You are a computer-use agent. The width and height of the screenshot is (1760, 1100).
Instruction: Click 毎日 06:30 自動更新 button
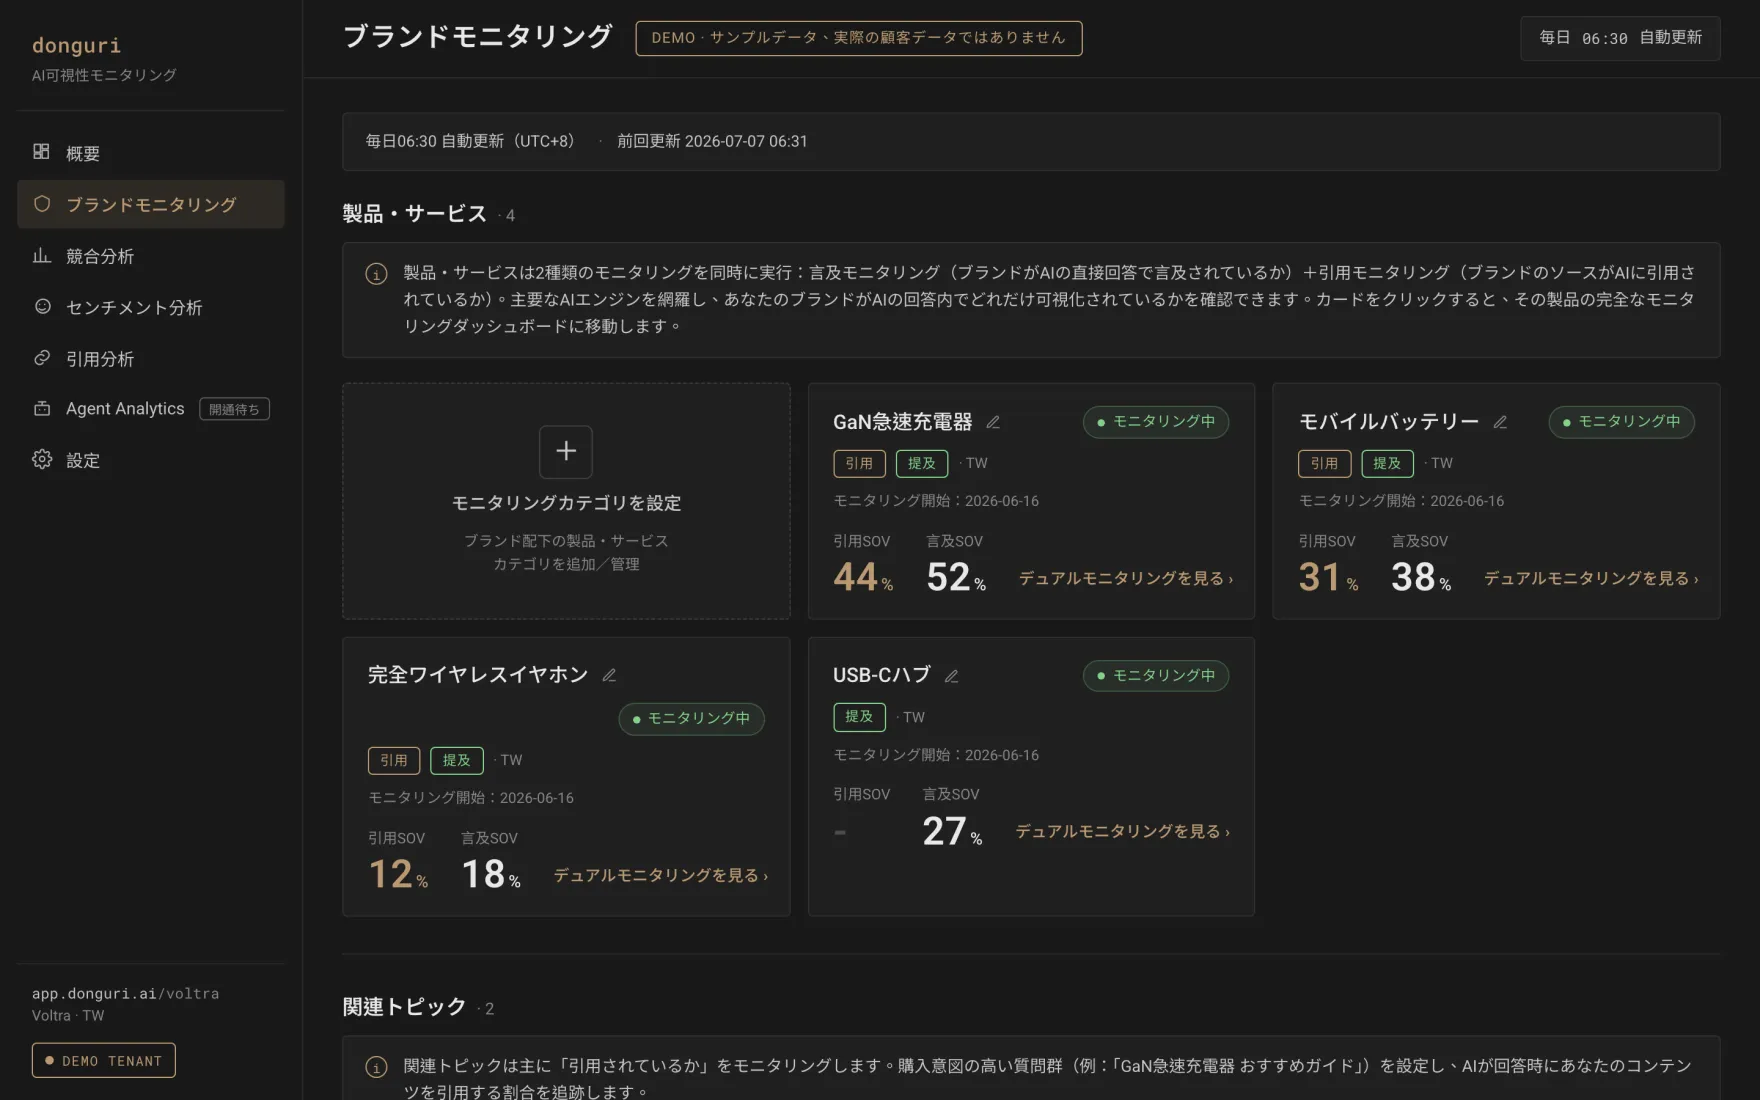tap(1620, 38)
